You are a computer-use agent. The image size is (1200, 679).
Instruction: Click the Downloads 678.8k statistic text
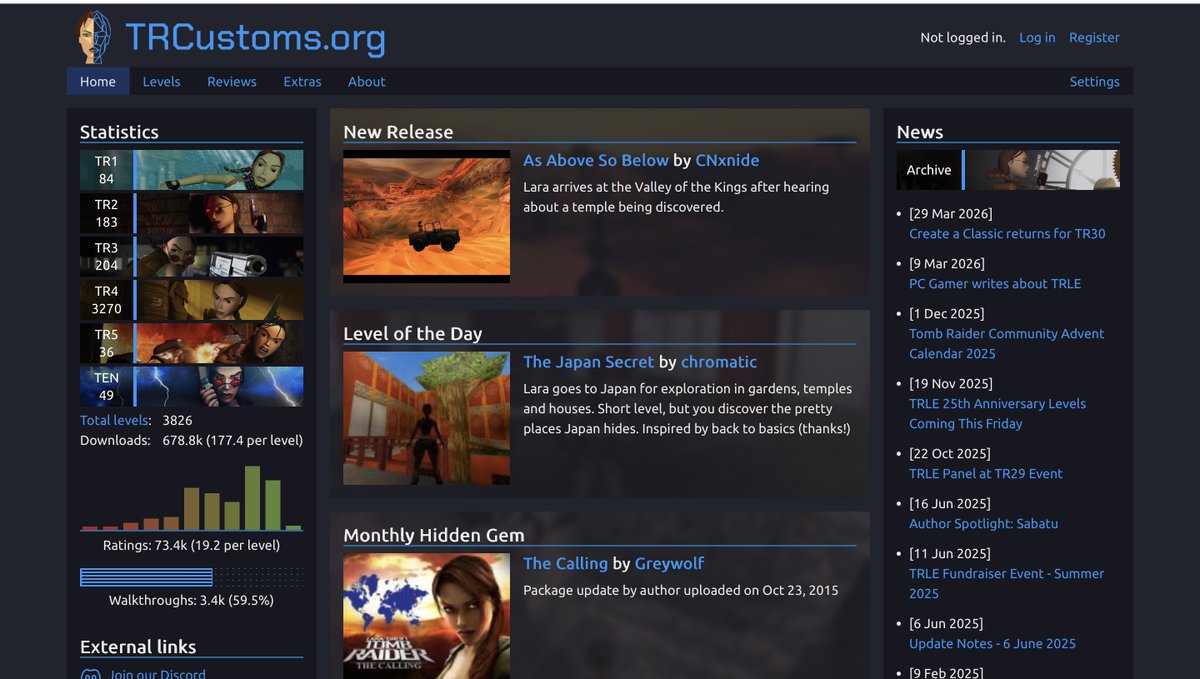point(191,441)
